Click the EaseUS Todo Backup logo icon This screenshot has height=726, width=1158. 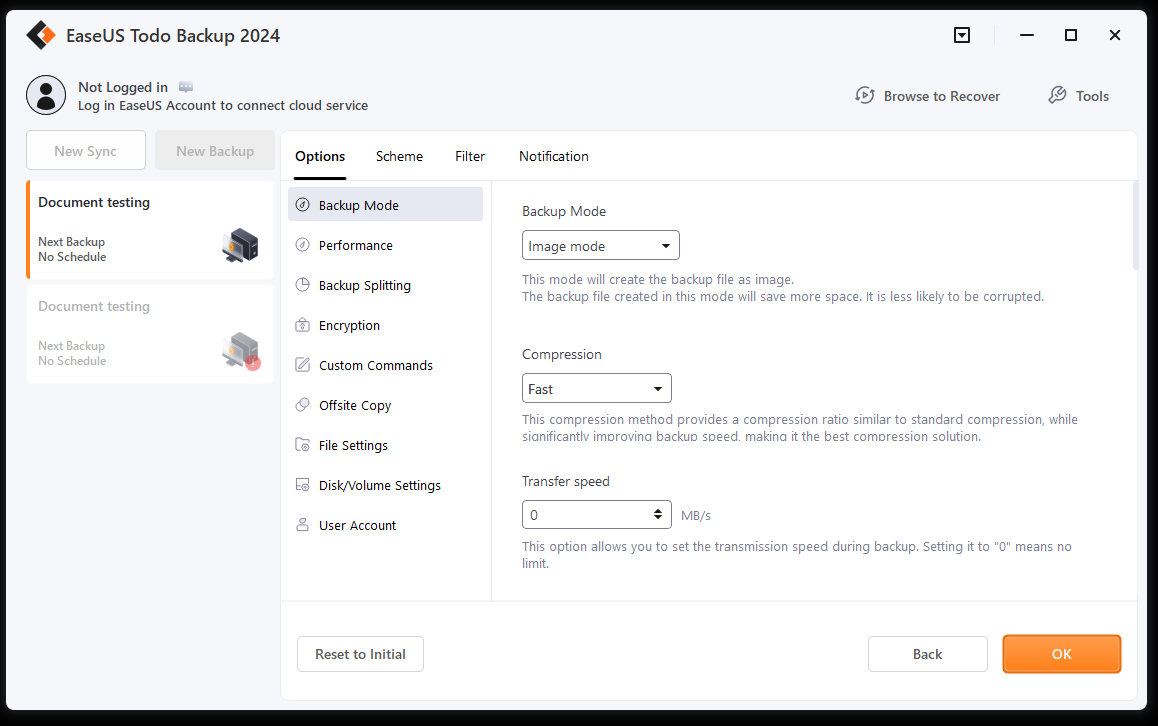(41, 35)
